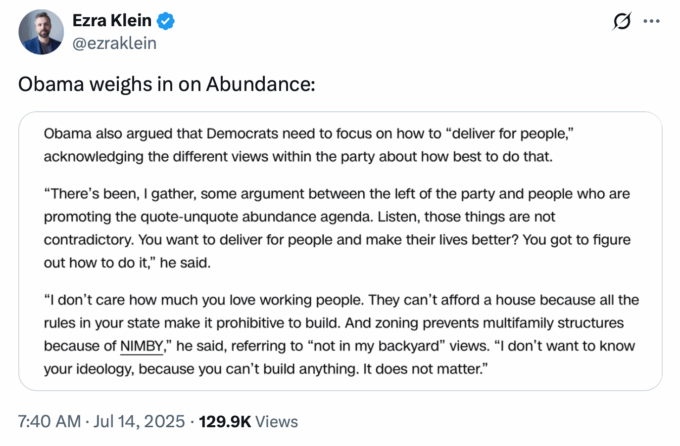Click the Grok slashed-circle icon
Screen dimensions: 680x446
click(x=622, y=21)
